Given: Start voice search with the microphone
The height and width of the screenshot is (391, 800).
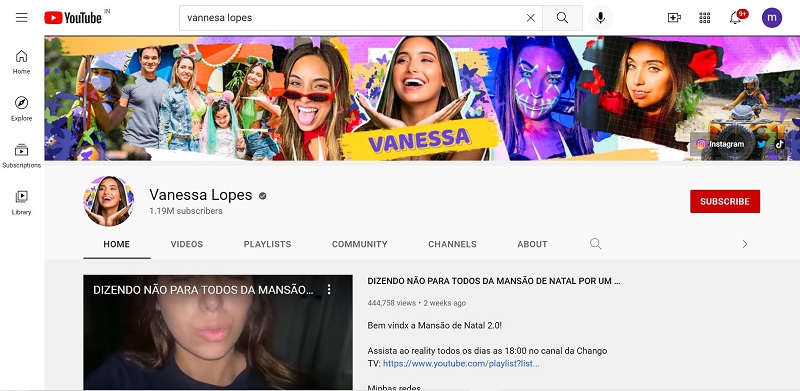Looking at the screenshot, I should click(601, 18).
